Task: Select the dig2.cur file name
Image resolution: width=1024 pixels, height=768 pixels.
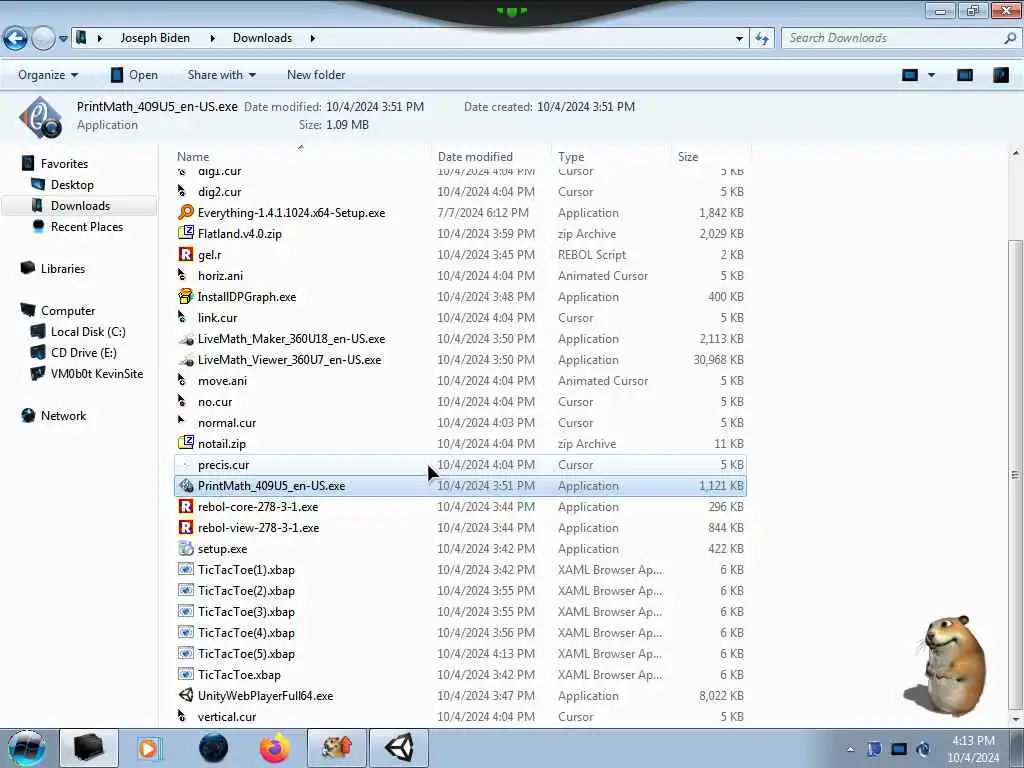Action: click(x=219, y=192)
